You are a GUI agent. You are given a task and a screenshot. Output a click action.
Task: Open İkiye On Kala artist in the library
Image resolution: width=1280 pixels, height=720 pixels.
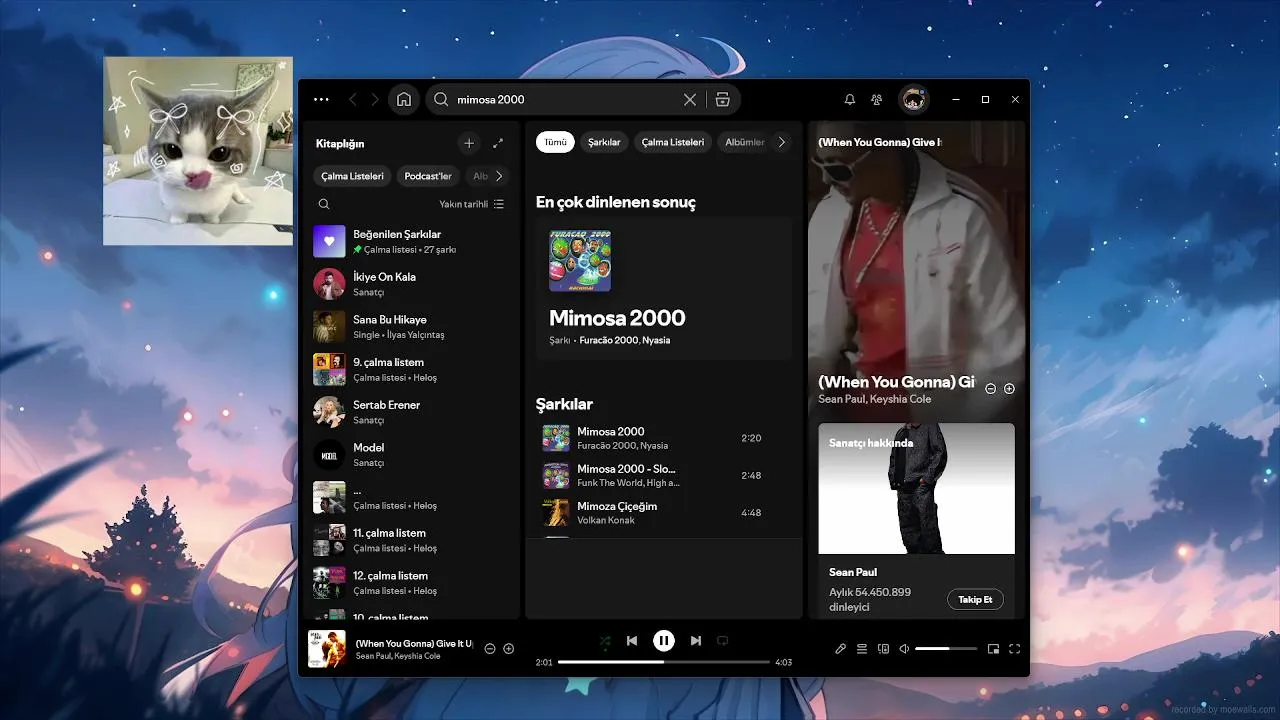(410, 284)
